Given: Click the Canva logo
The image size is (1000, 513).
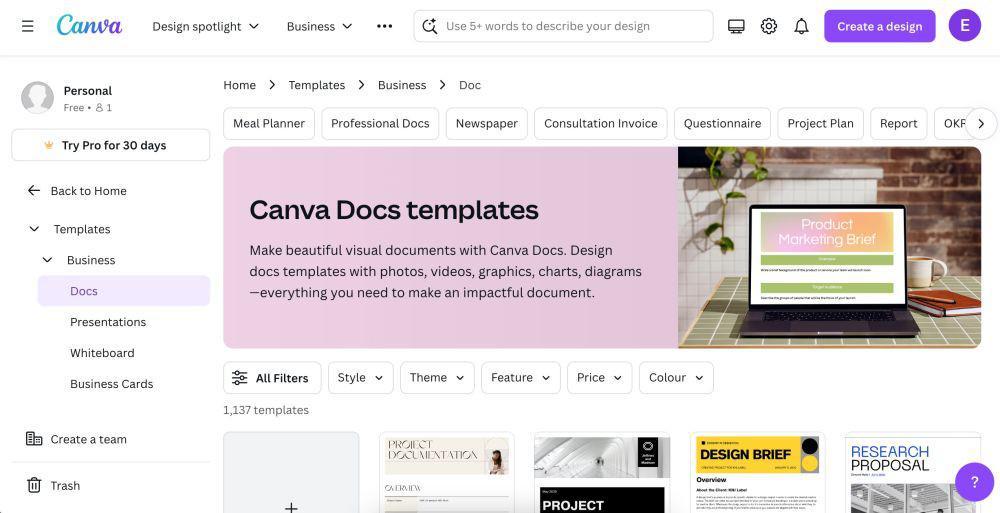Looking at the screenshot, I should (x=89, y=26).
